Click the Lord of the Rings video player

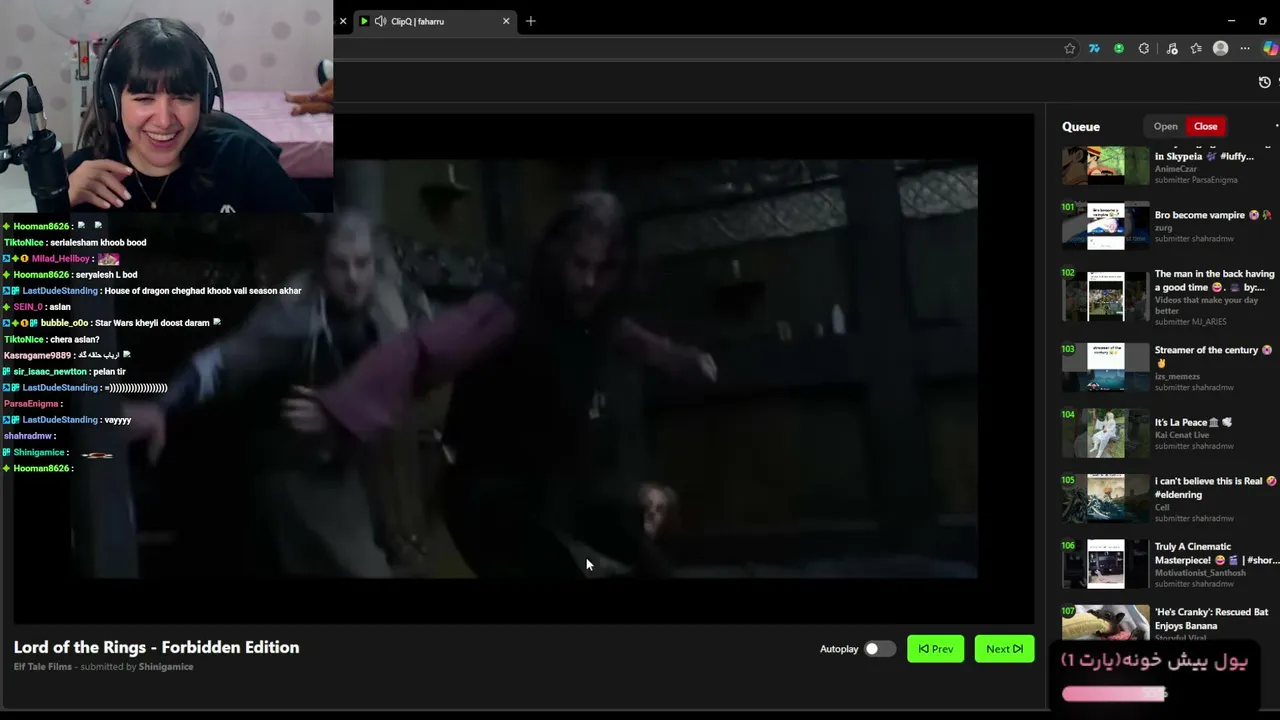[524, 368]
